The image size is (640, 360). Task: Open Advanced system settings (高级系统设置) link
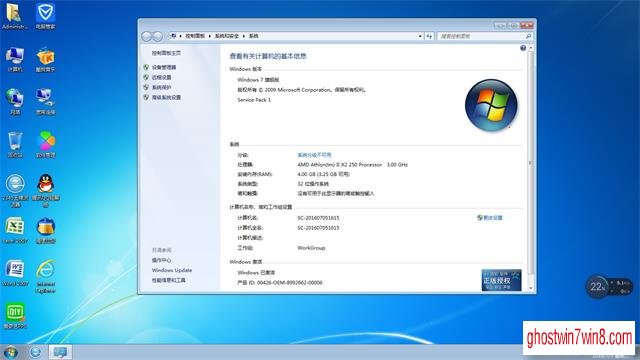(166, 98)
